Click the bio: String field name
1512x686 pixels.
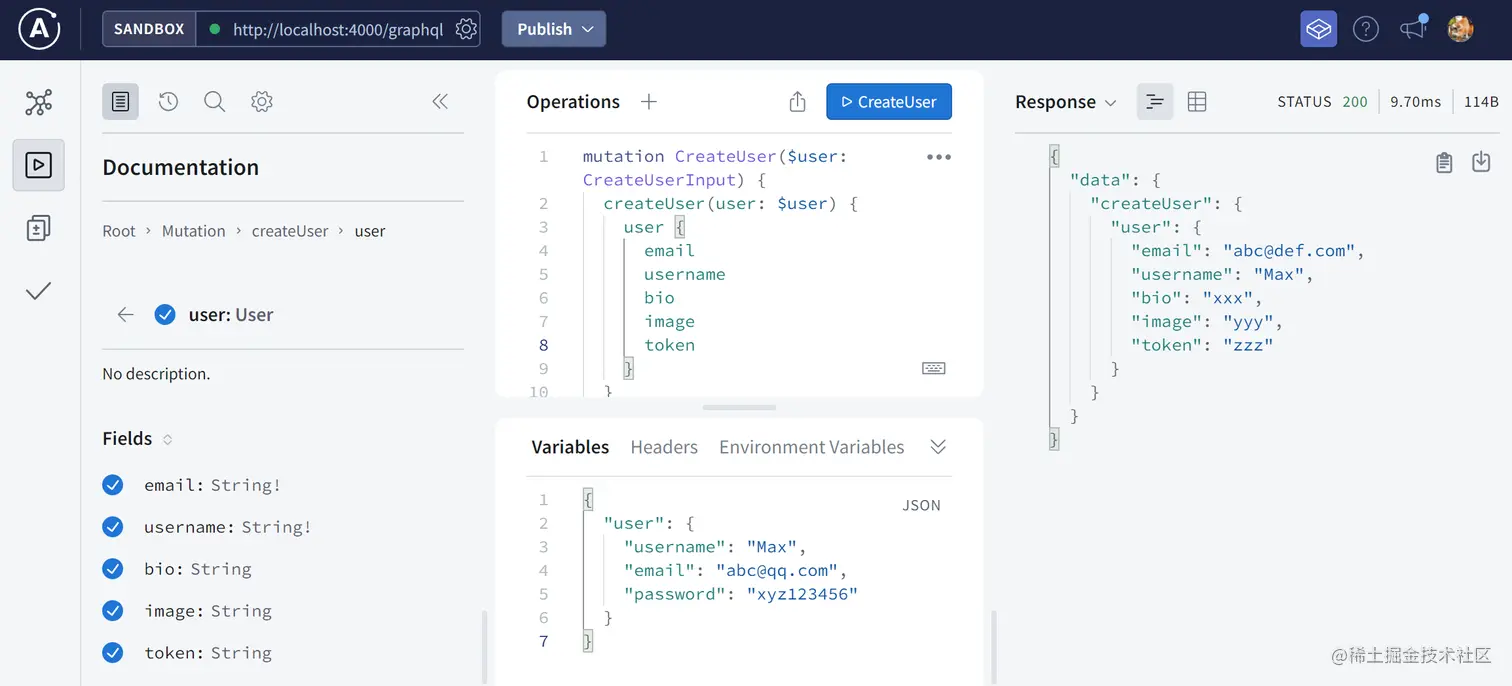197,569
